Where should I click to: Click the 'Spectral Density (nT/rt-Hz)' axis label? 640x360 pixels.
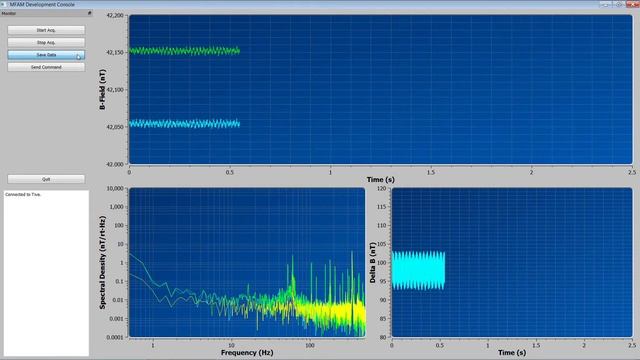(102, 262)
